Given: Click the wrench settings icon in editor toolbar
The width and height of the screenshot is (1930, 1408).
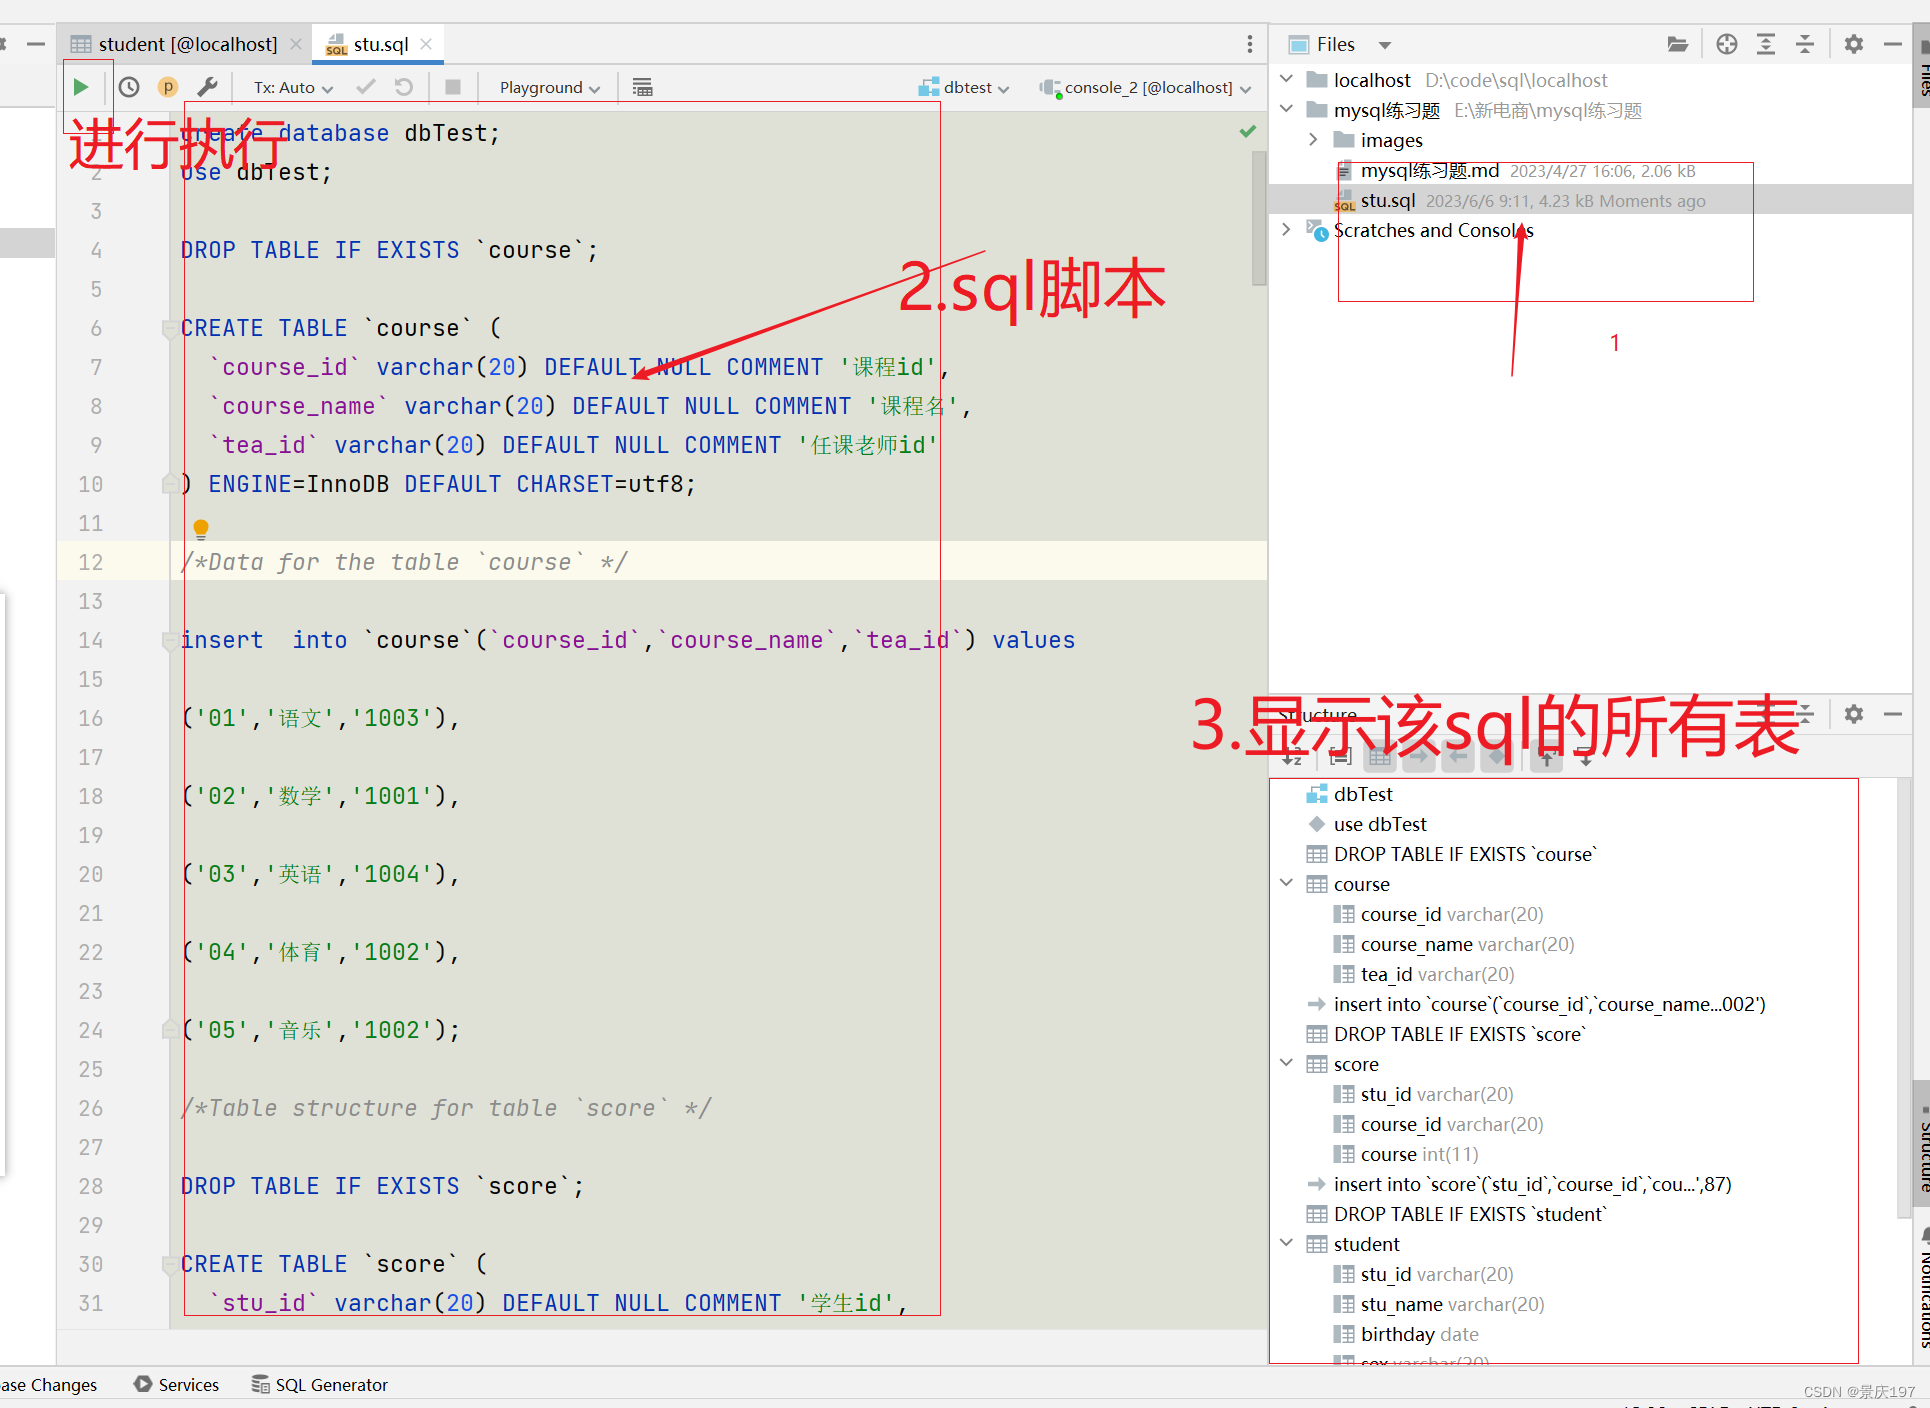Looking at the screenshot, I should tap(207, 87).
